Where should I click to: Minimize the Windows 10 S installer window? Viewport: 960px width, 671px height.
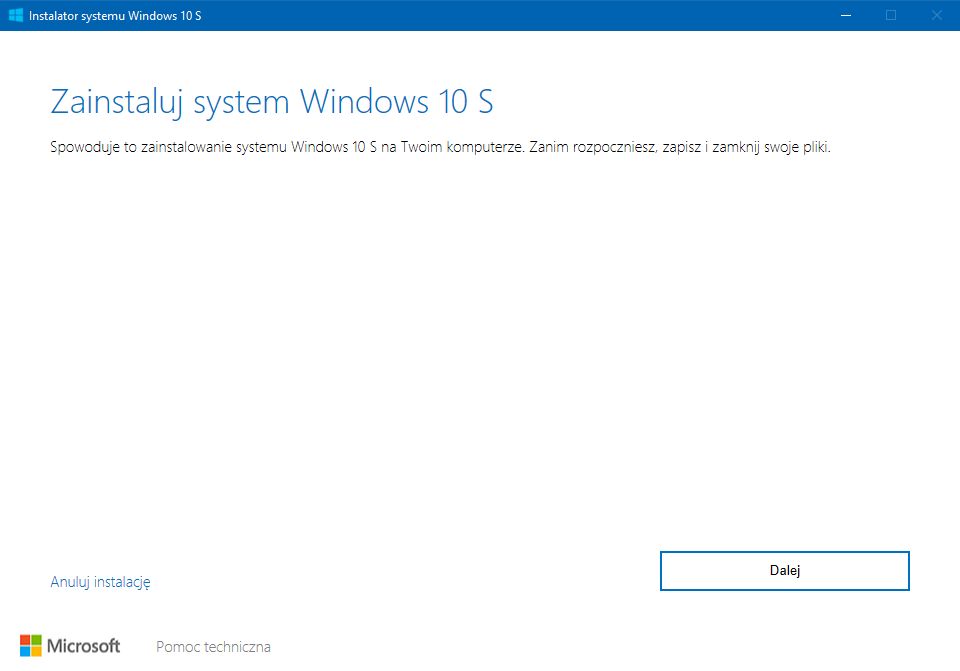coord(846,15)
